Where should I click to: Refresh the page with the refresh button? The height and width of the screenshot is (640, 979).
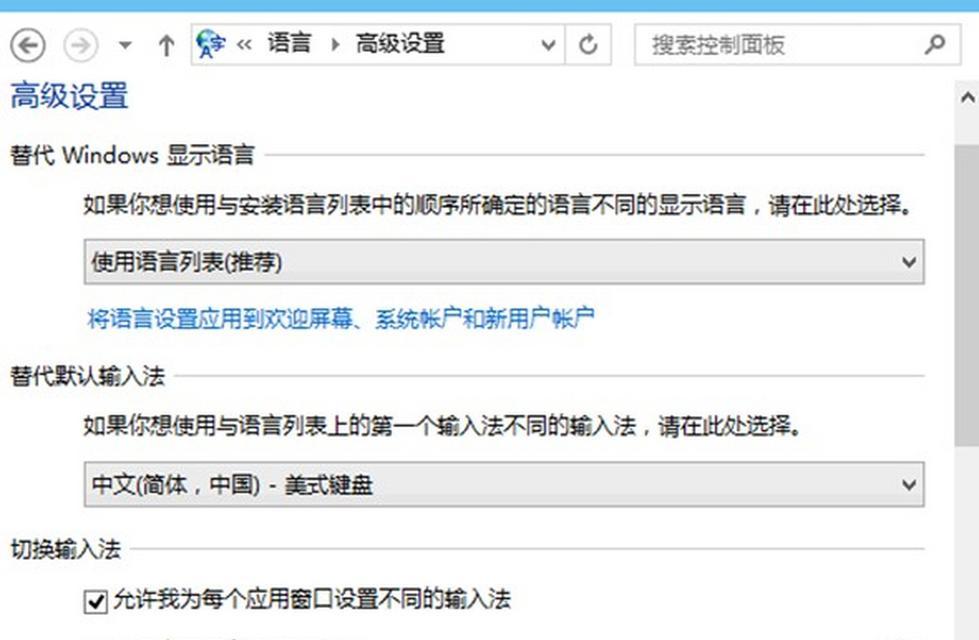588,45
